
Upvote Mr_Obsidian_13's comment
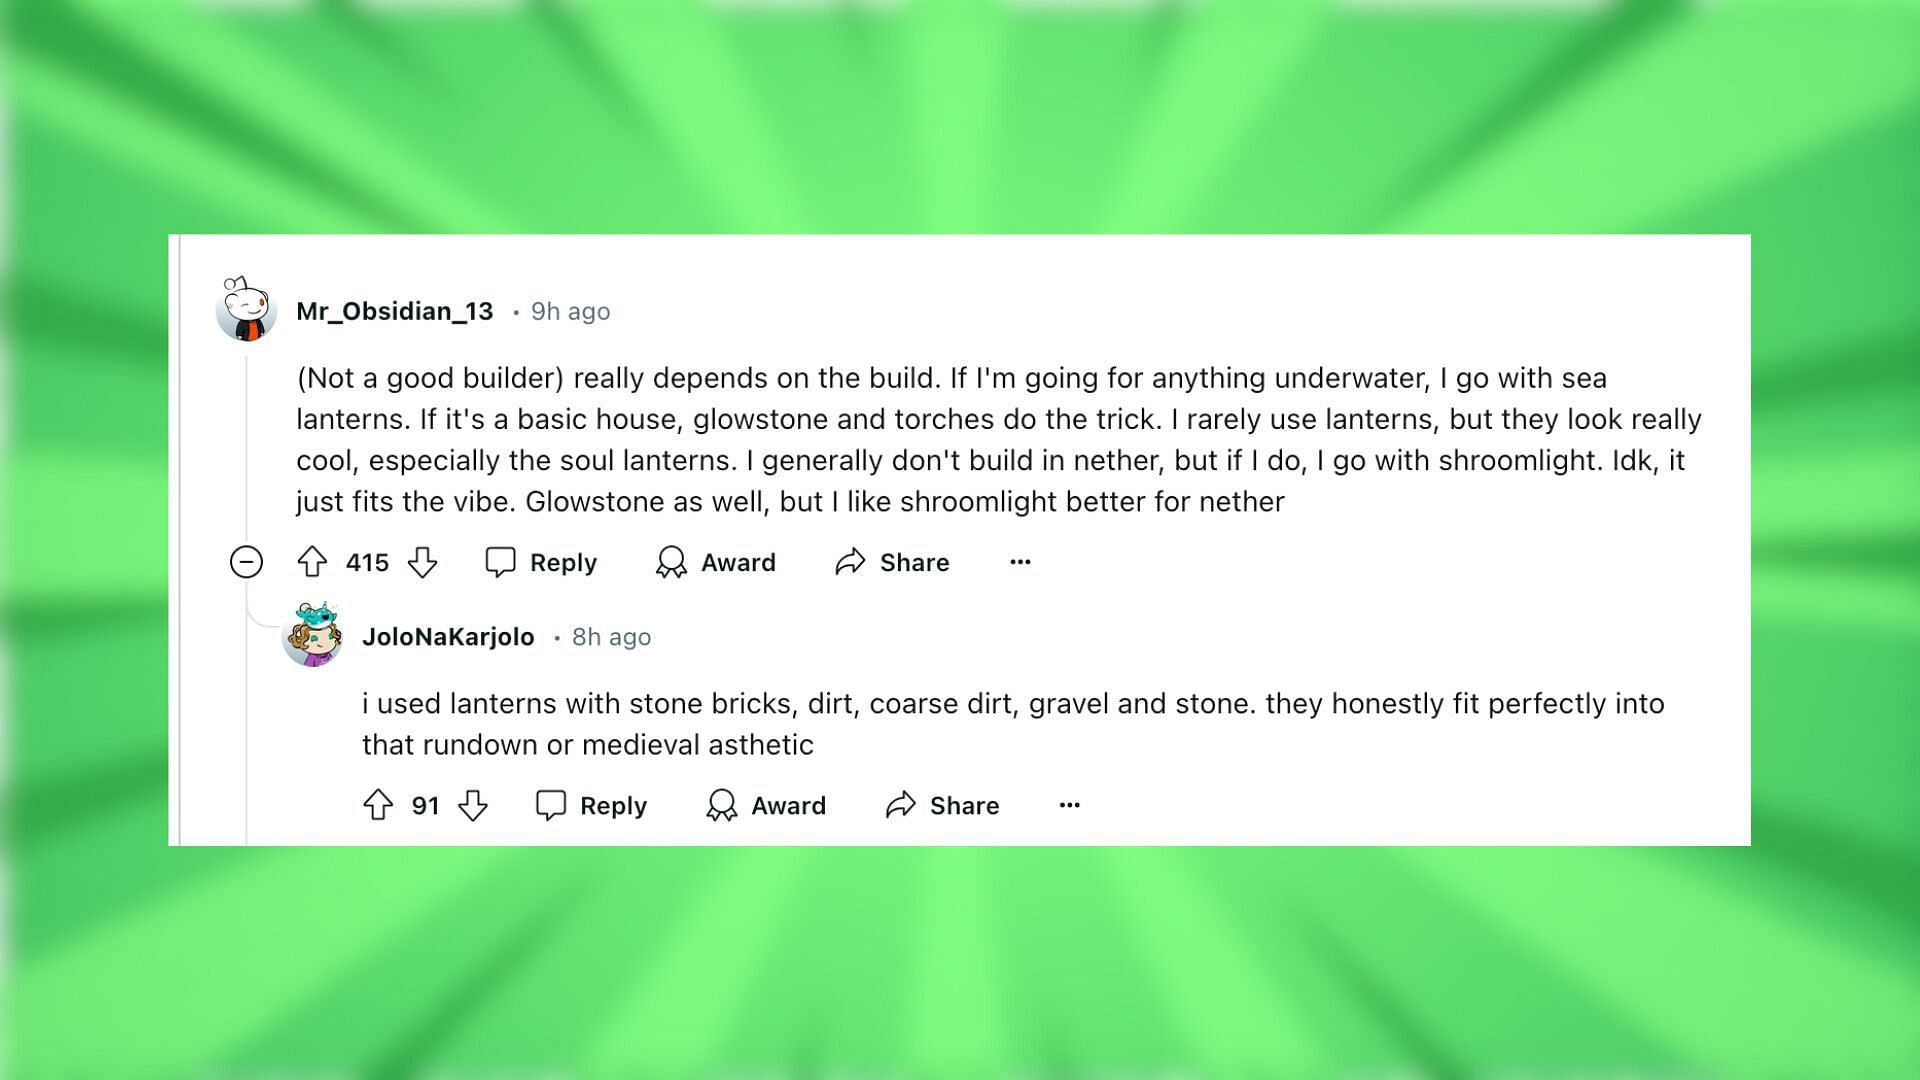tap(312, 562)
